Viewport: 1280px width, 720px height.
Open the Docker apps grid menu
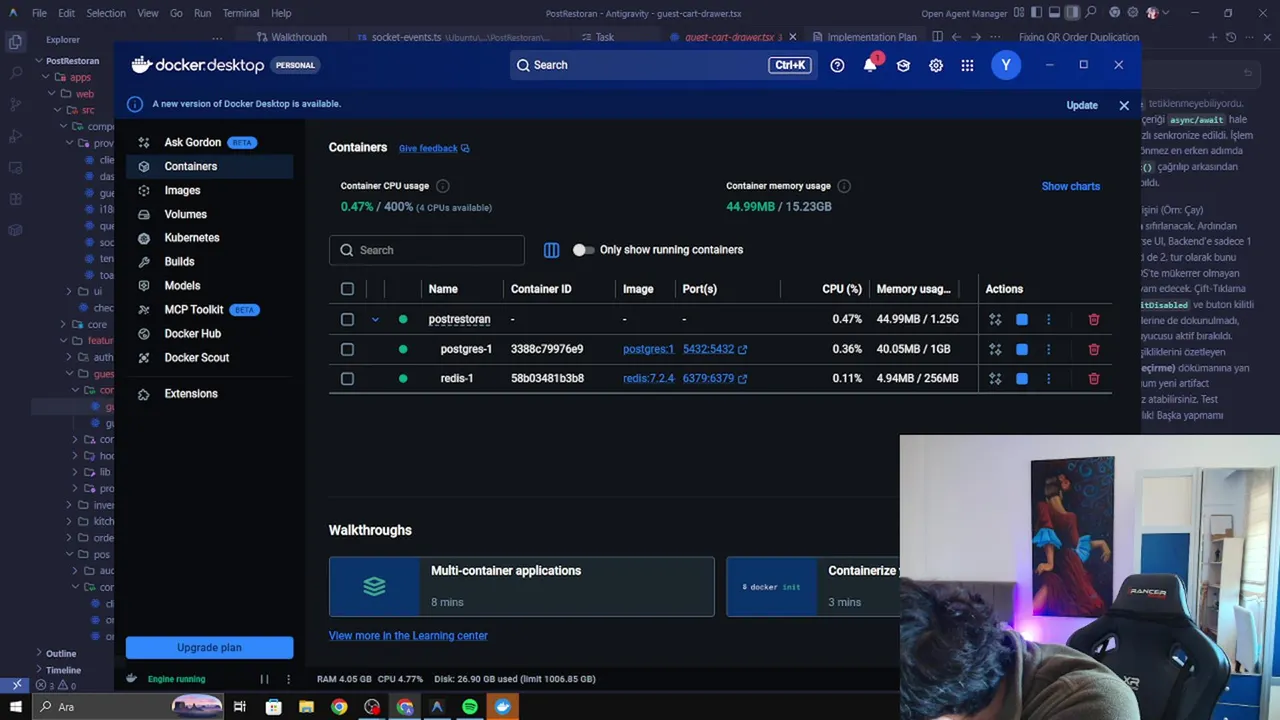point(967,65)
